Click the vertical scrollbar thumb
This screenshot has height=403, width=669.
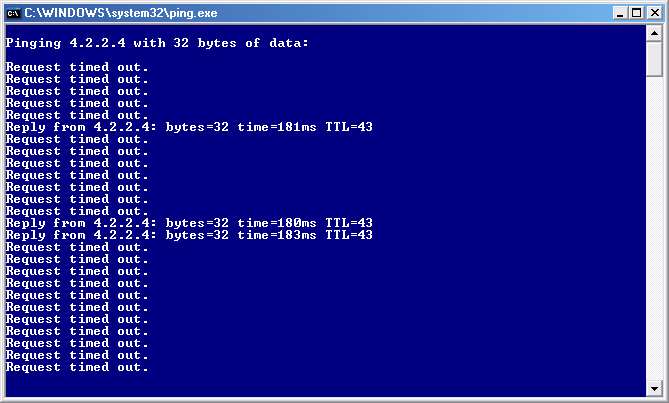tap(654, 59)
